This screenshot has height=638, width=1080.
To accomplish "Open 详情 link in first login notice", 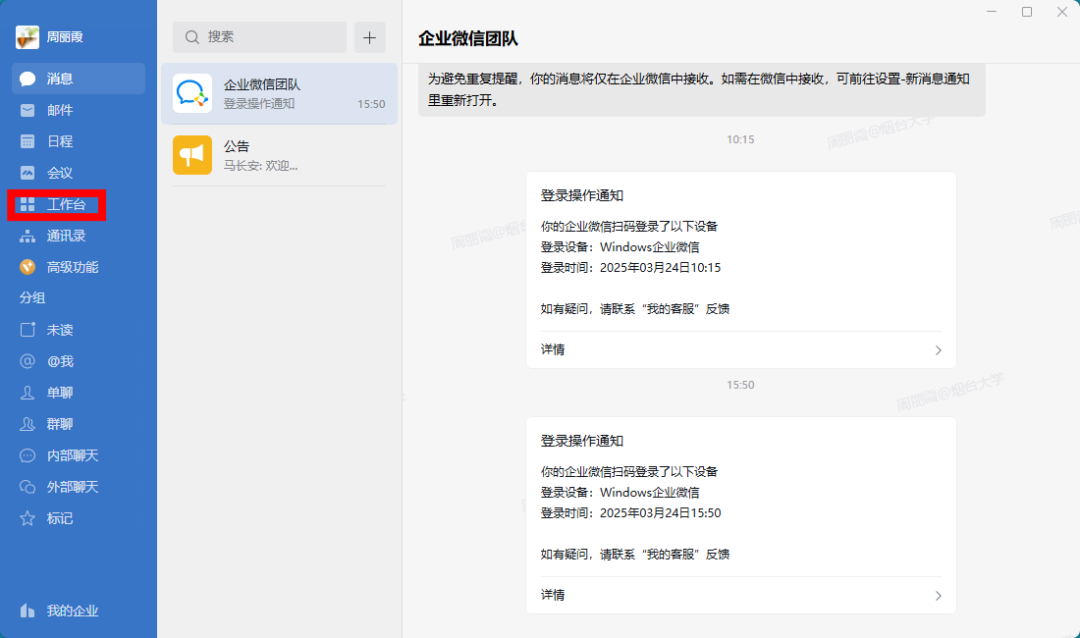I will pos(553,350).
